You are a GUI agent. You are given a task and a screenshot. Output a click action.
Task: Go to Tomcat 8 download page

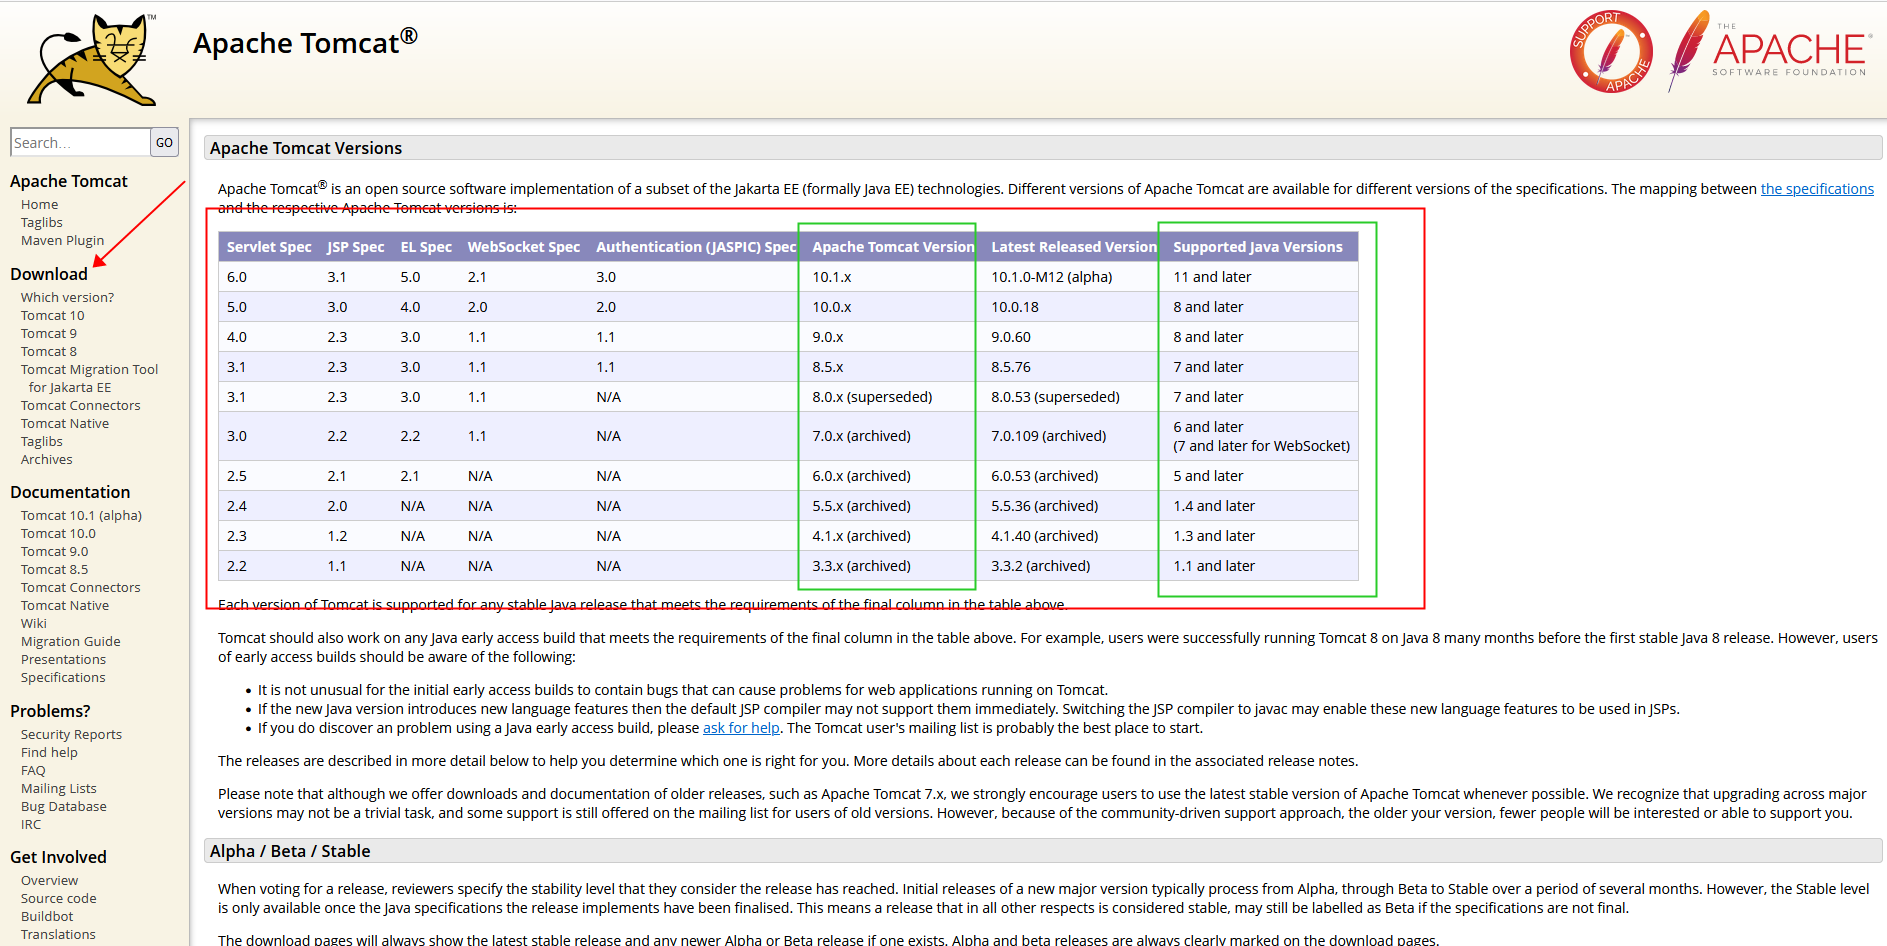click(49, 351)
